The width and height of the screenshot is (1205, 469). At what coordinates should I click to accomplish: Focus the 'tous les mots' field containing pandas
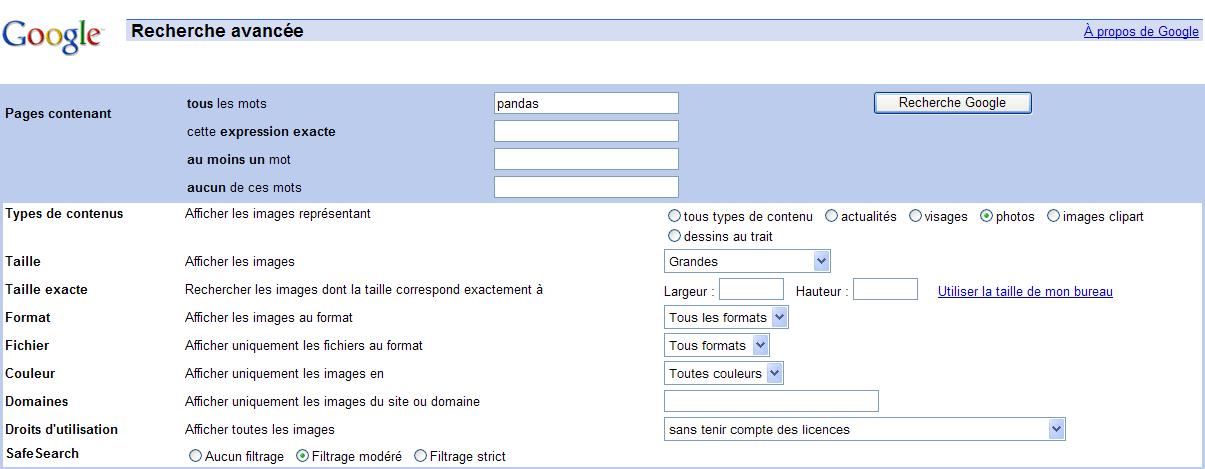(x=586, y=103)
